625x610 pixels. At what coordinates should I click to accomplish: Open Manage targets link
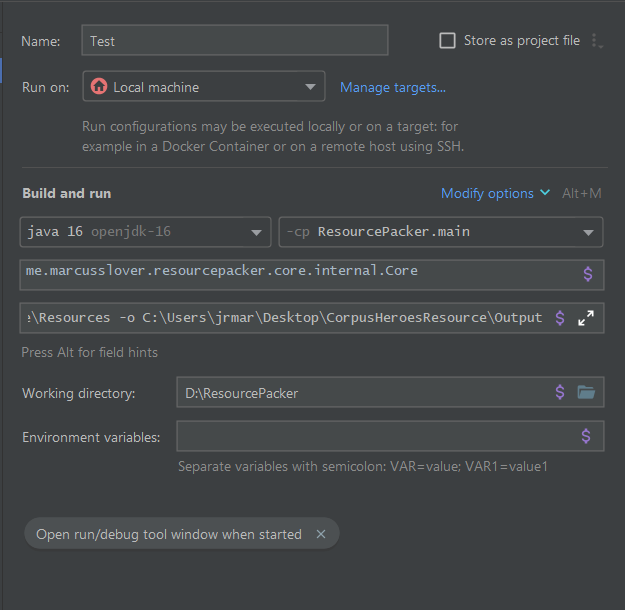[393, 87]
